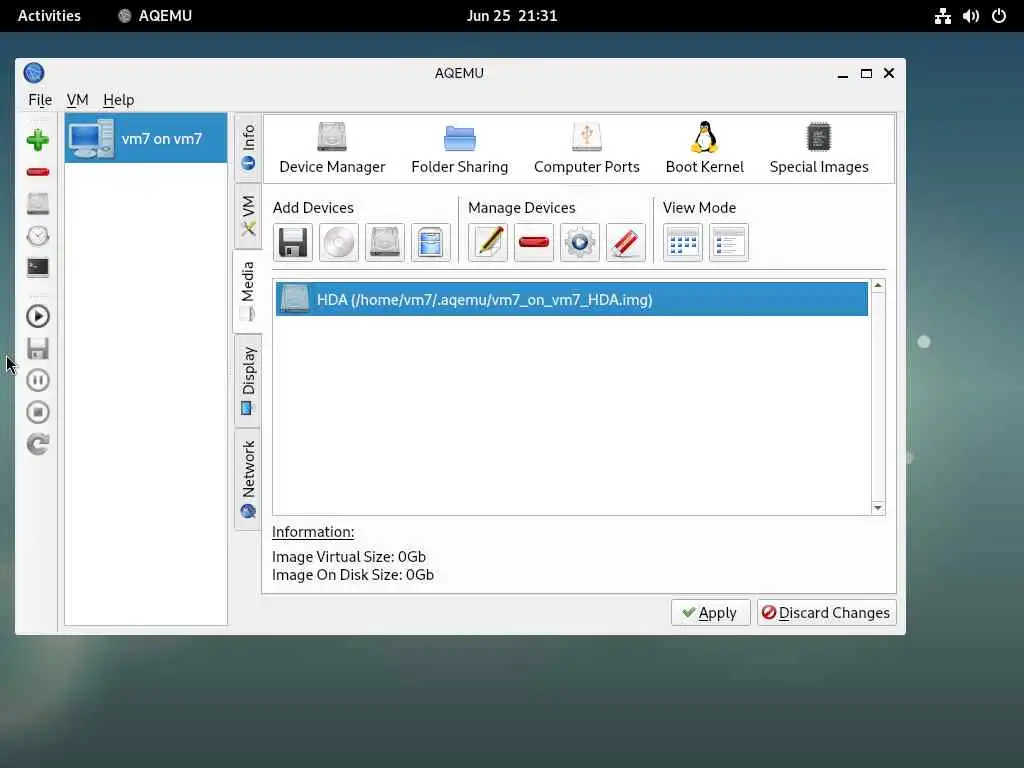Switch to icon grid view mode
This screenshot has width=1024, height=768.
click(683, 242)
